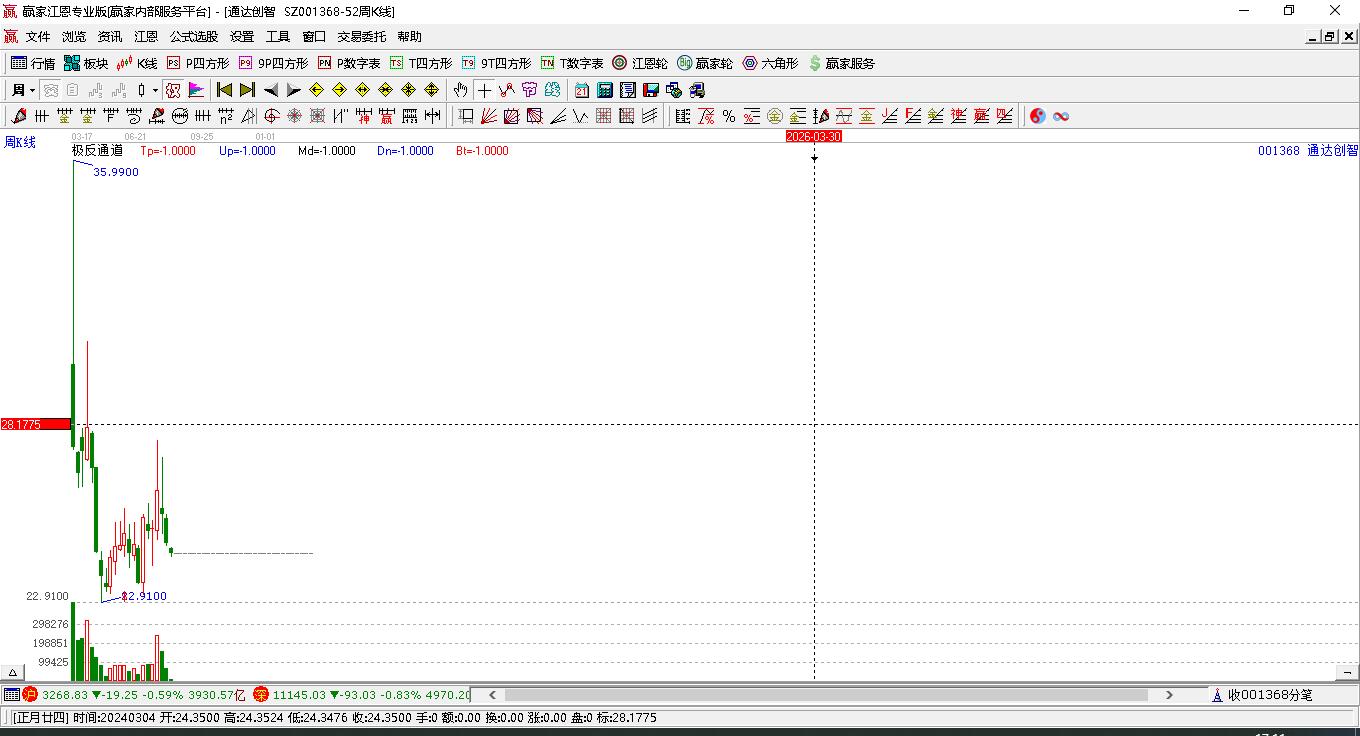1360x736 pixels.
Task: Expand the sub-panel with bottom-left triangle button
Action: [13, 672]
